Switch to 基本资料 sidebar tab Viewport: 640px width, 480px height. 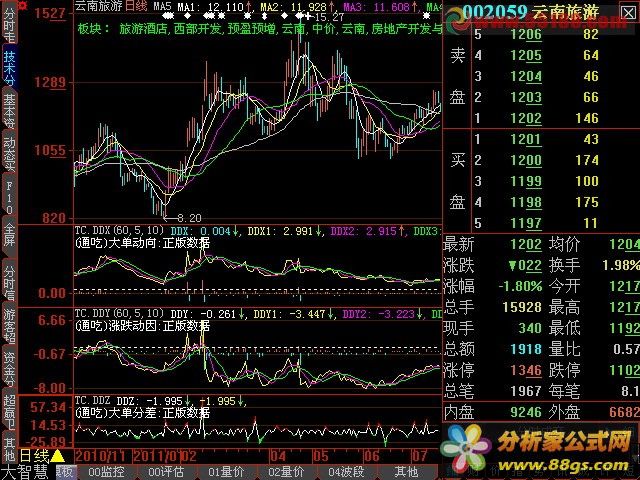[9, 110]
